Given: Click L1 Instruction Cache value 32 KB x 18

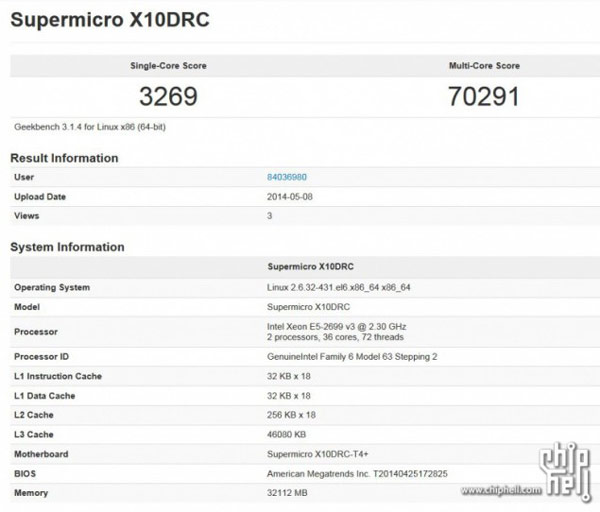Looking at the screenshot, I should (289, 376).
